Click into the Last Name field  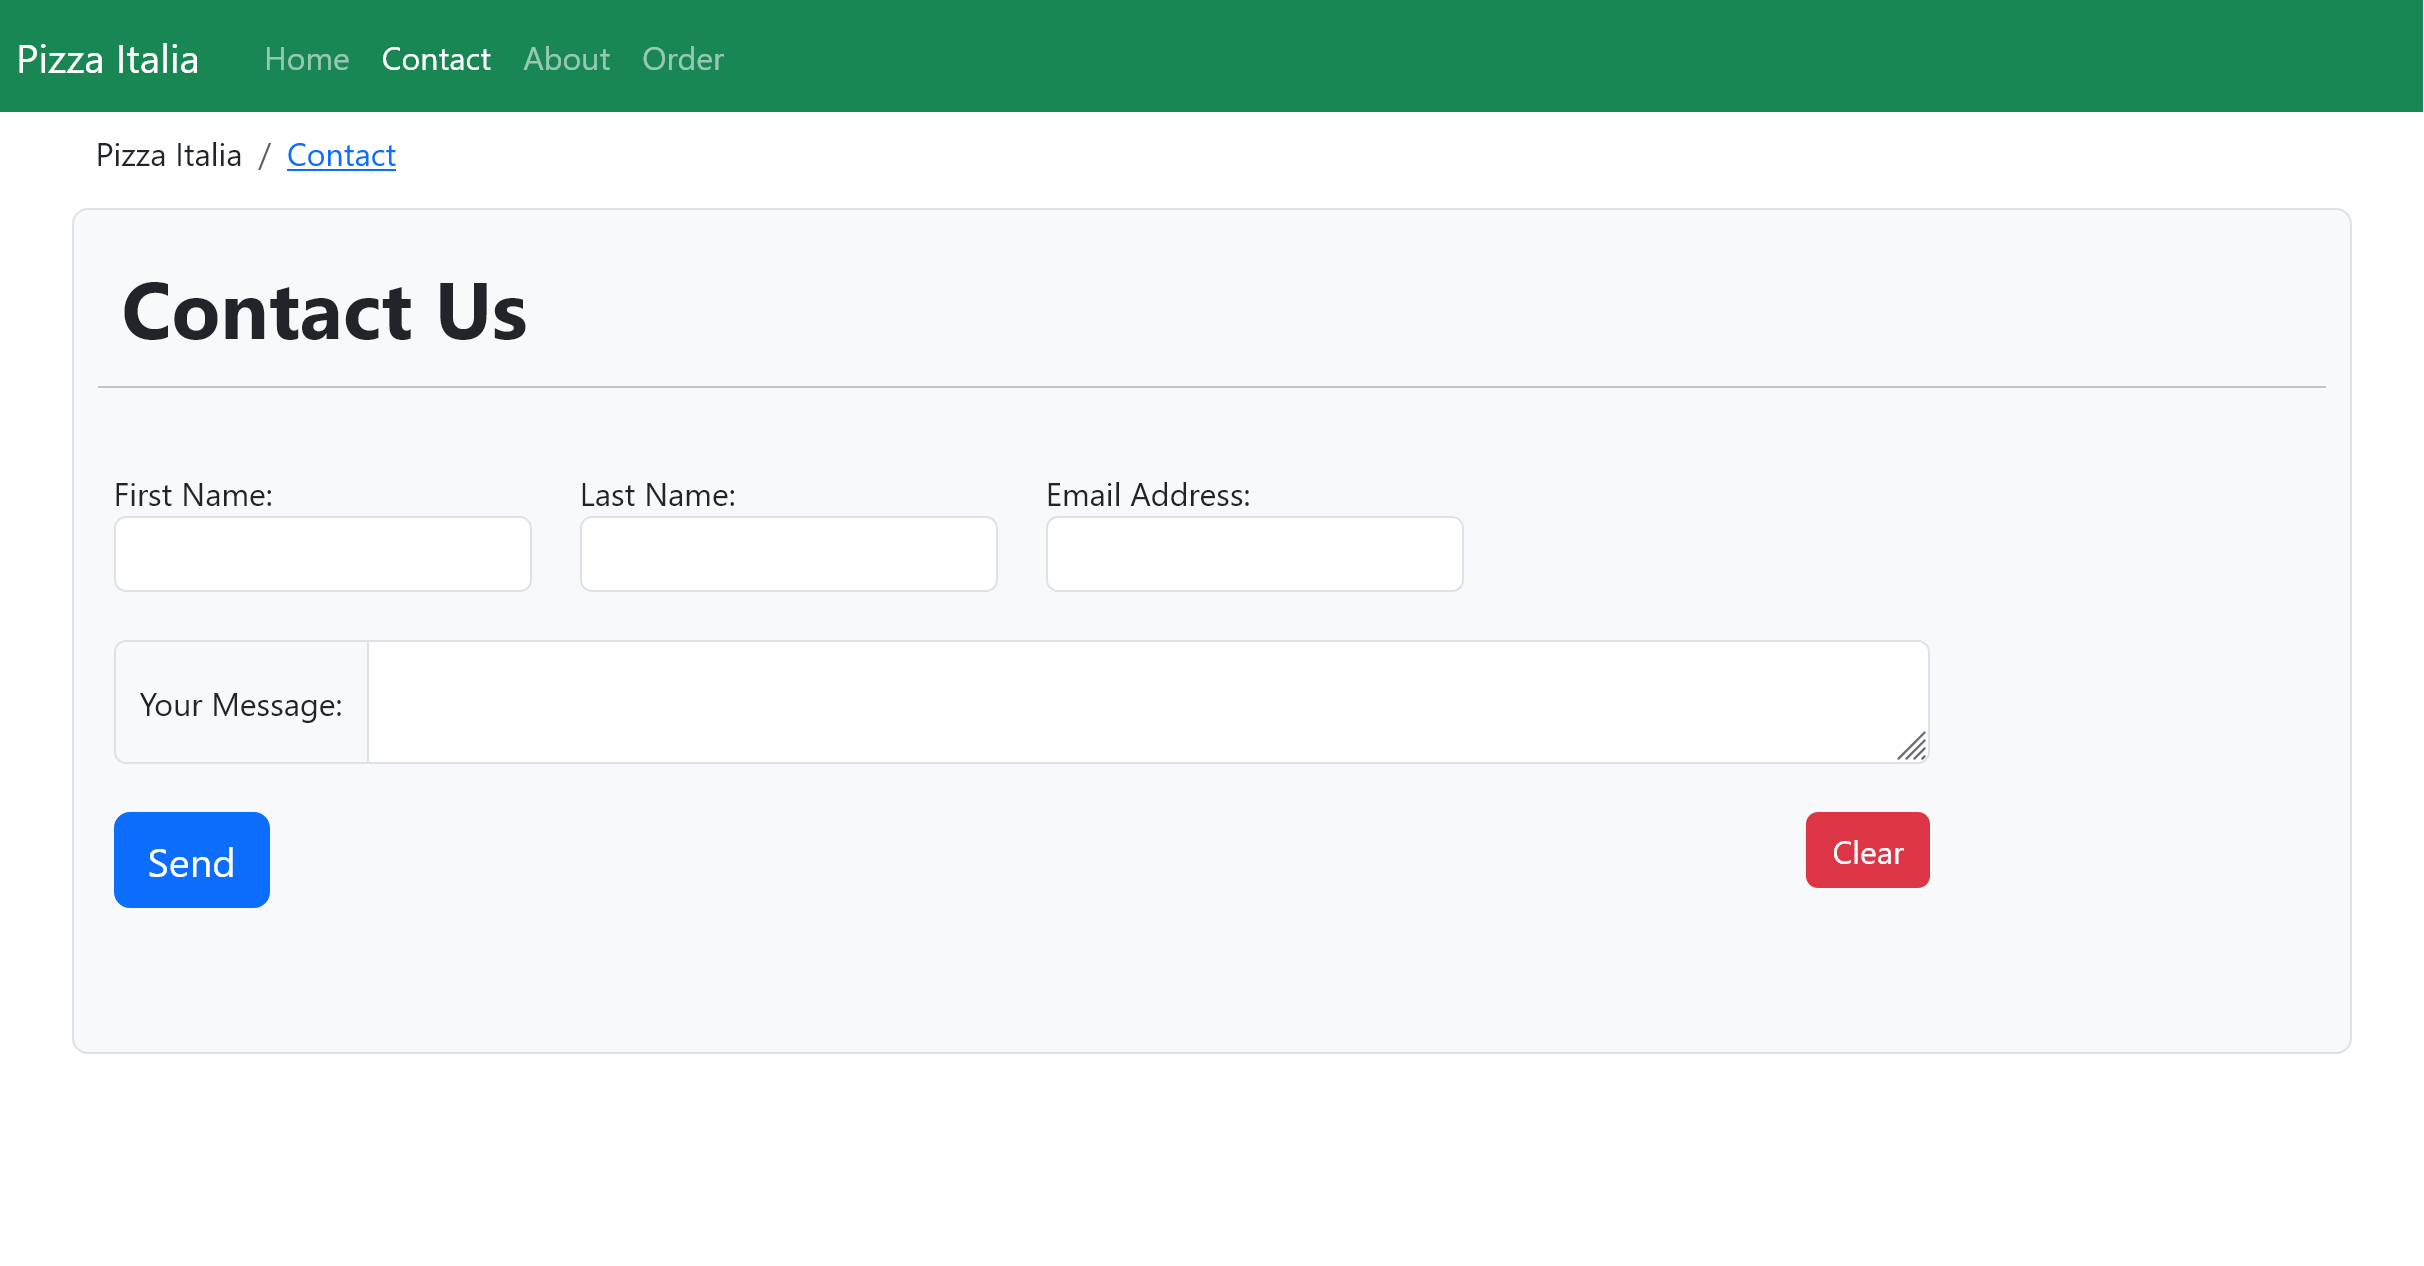pos(788,554)
